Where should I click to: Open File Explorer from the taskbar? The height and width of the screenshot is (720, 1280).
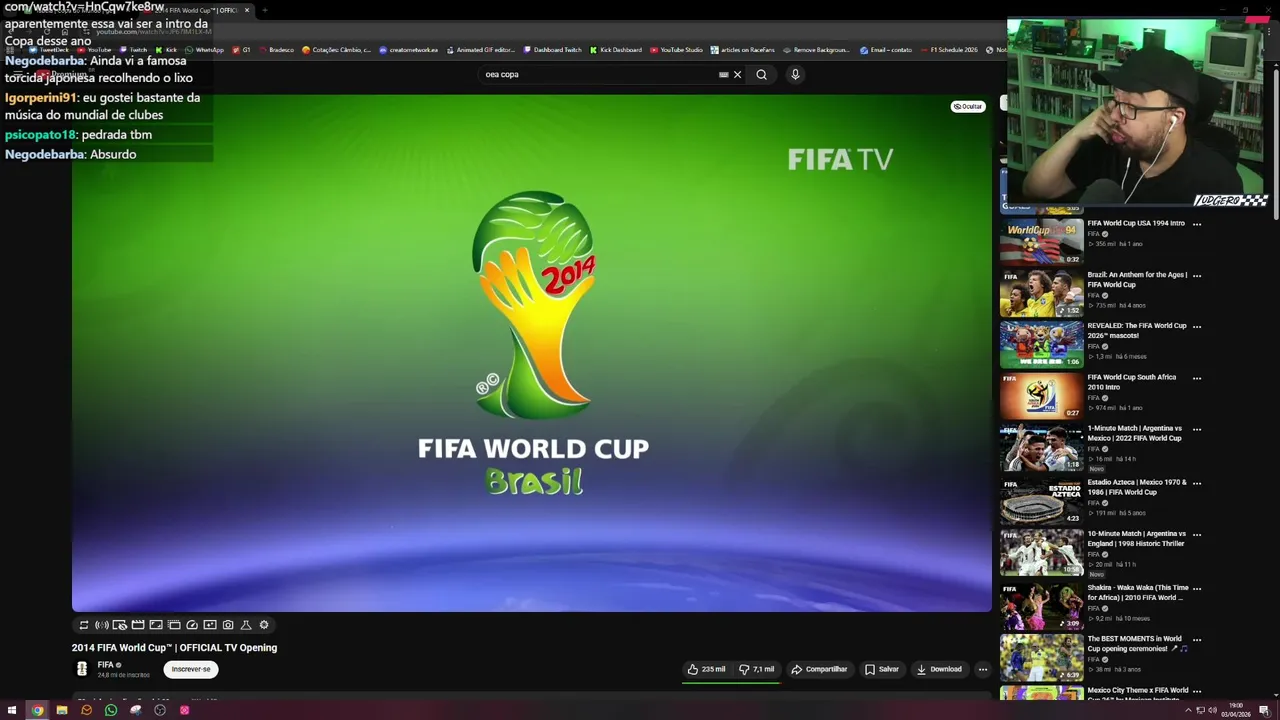pos(62,710)
